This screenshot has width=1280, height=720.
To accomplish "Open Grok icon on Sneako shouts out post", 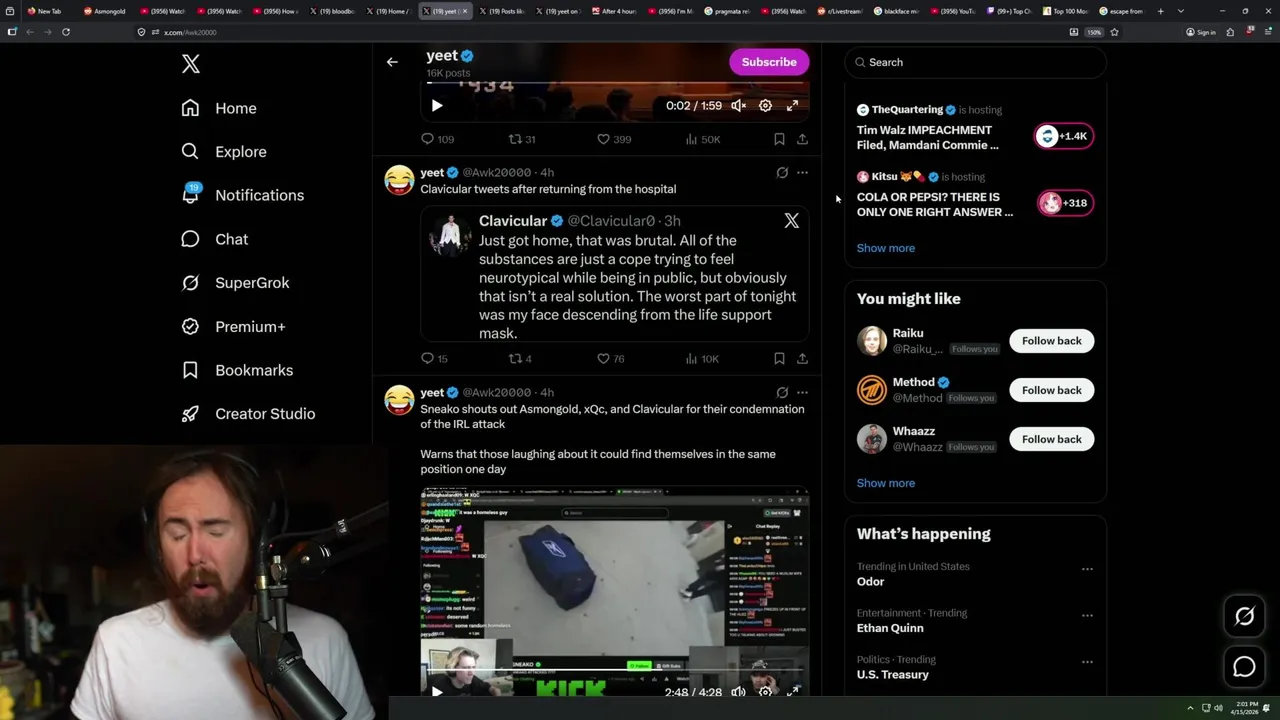I will pos(782,393).
